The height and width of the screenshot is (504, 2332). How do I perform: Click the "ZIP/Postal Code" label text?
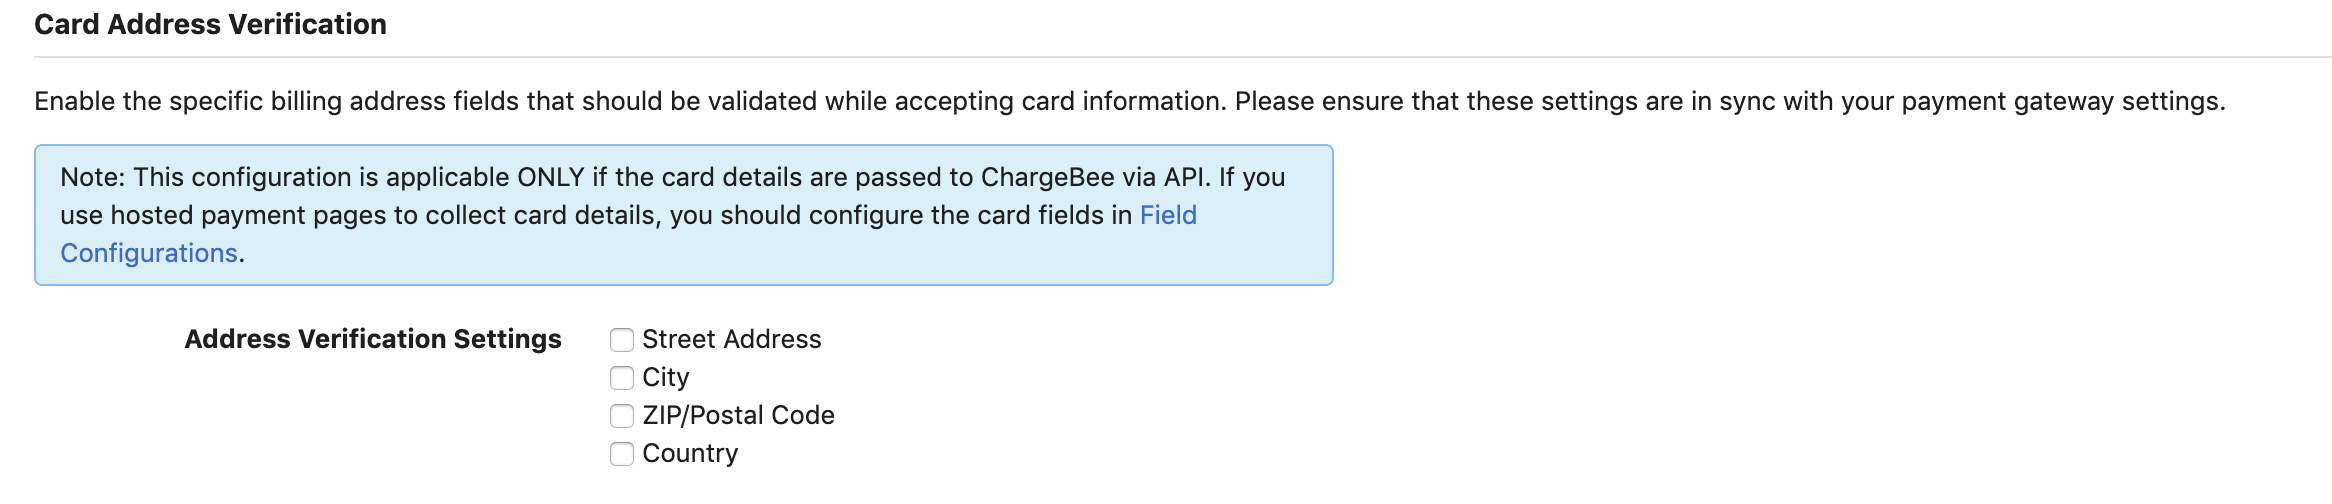point(738,416)
